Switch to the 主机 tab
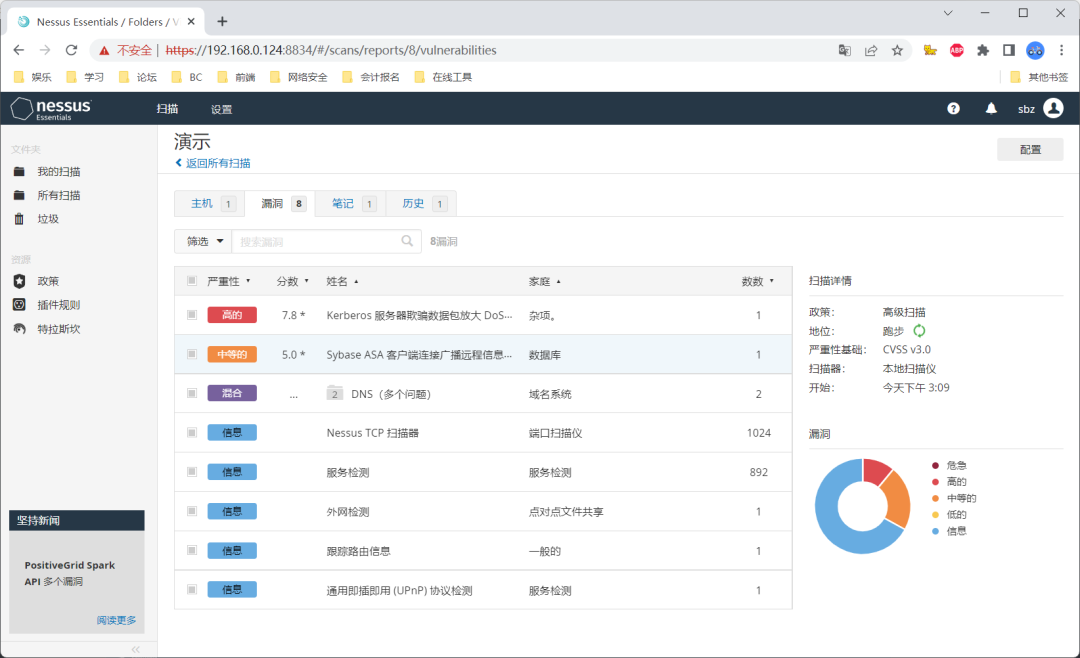 210,204
